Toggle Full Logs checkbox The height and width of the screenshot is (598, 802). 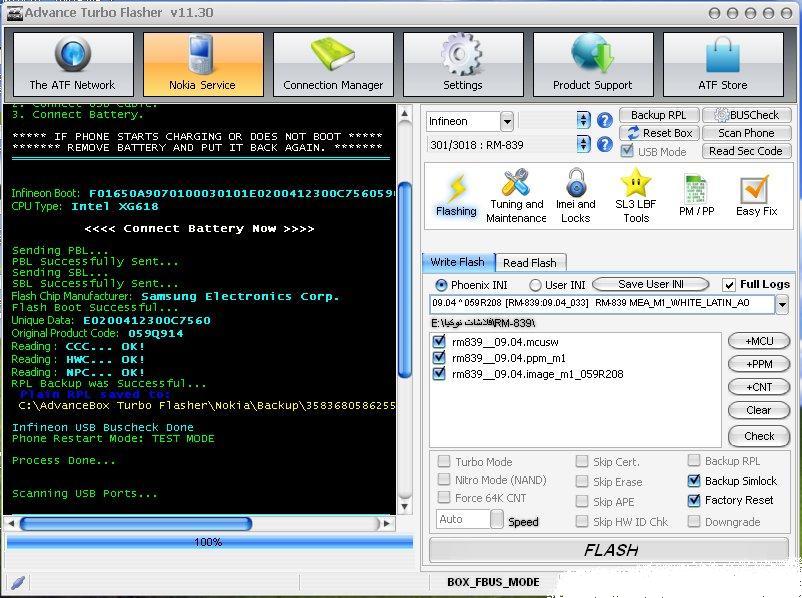[728, 284]
